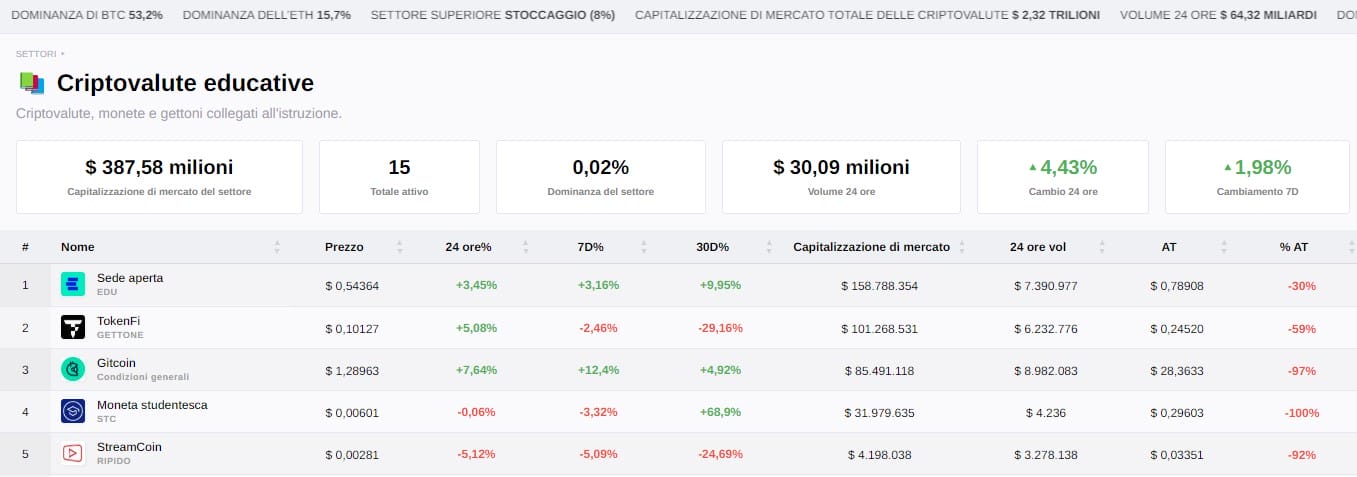Select the Gitcoin green logo icon
The image size is (1357, 477).
pyautogui.click(x=74, y=369)
